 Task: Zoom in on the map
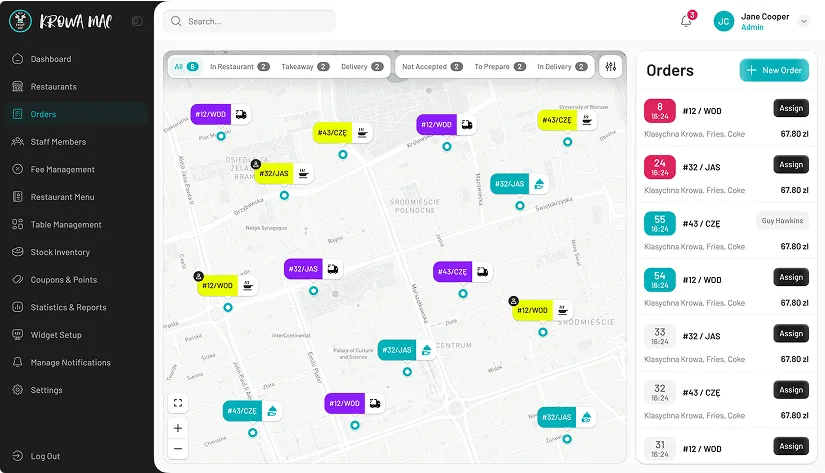pos(178,428)
